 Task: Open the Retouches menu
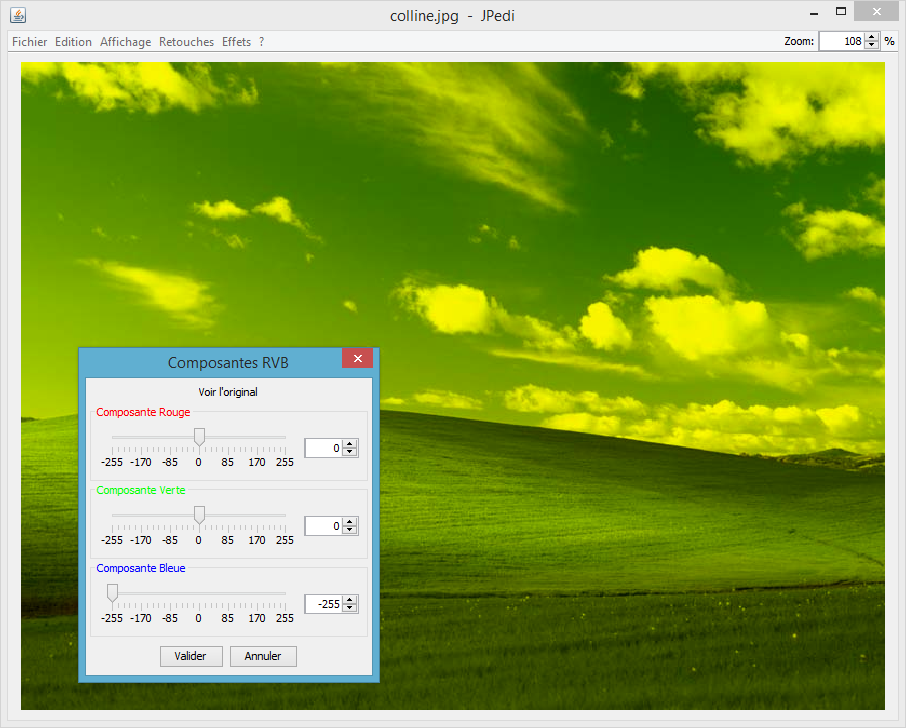(186, 42)
